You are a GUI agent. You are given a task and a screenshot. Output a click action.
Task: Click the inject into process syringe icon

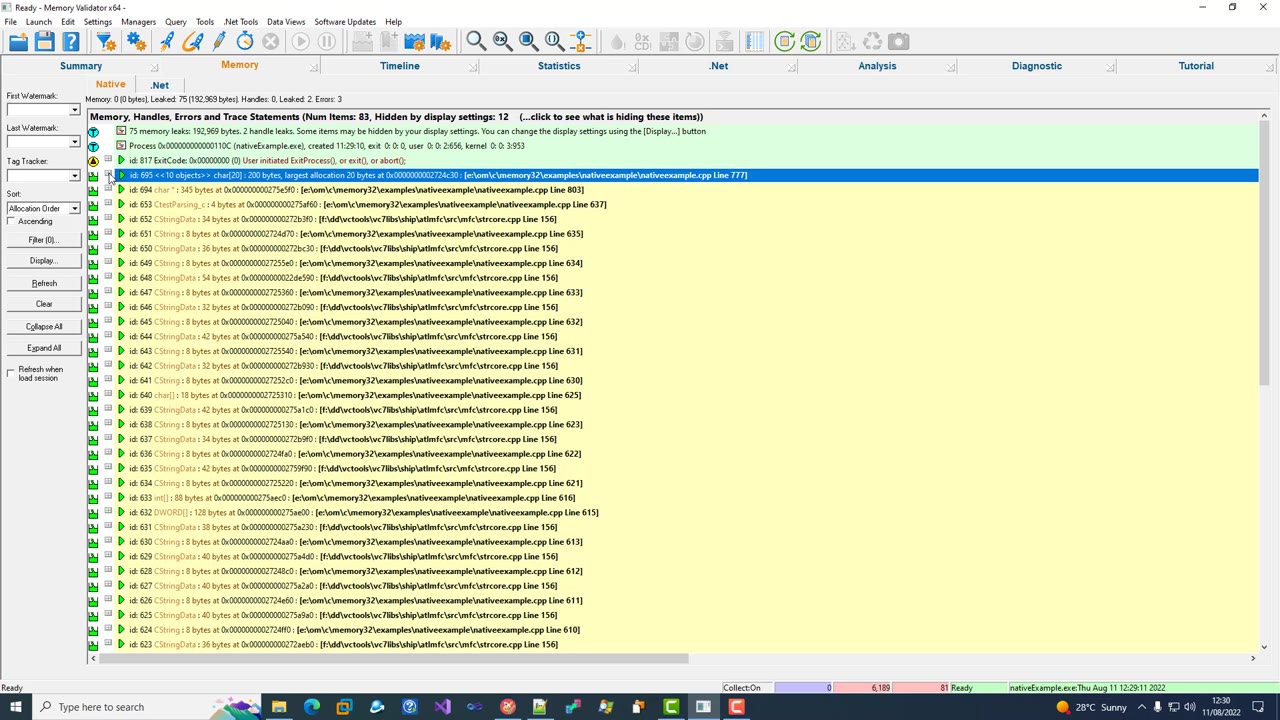pos(219,42)
